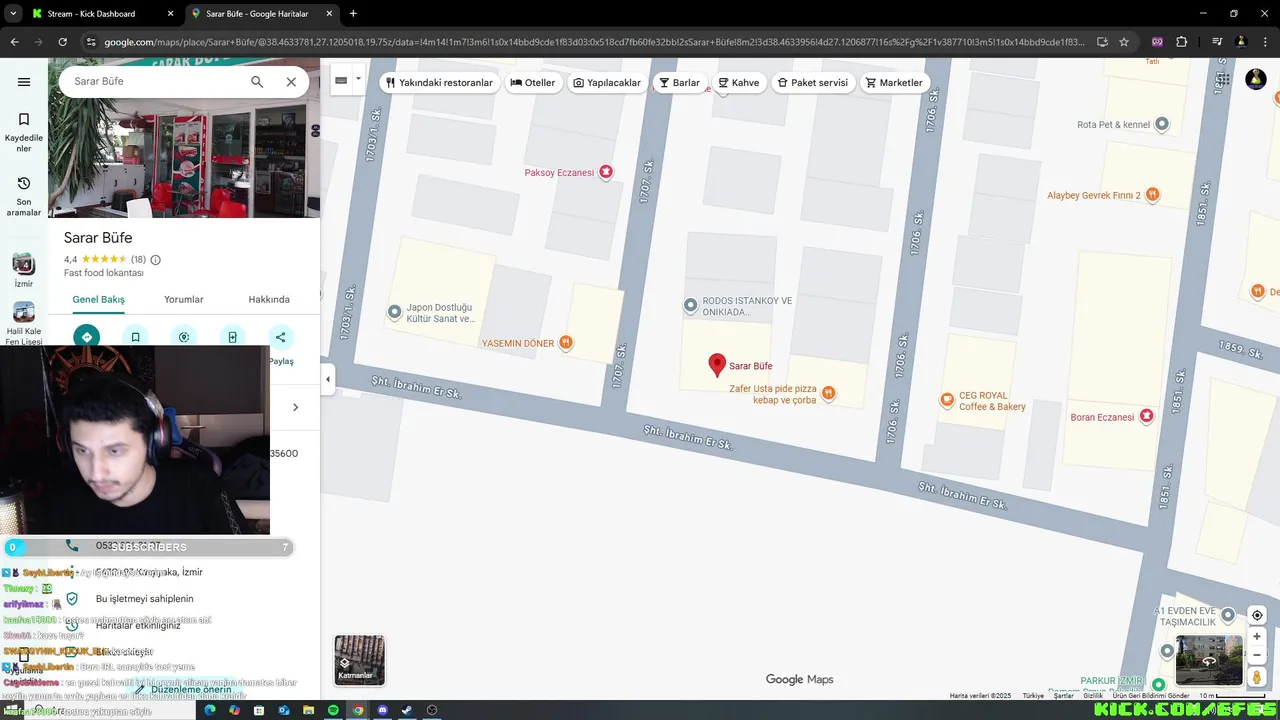This screenshot has width=1280, height=720.
Task: Switch to Hakkında tab
Action: 269,299
